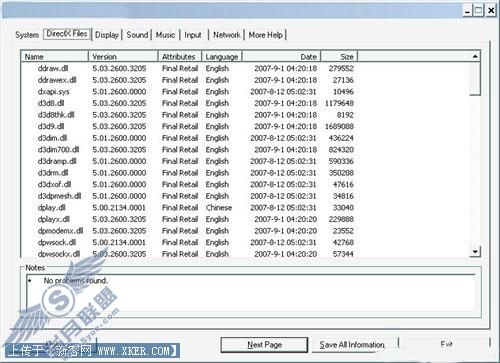
Task: Maximize the diagnostic window
Action: [479, 11]
